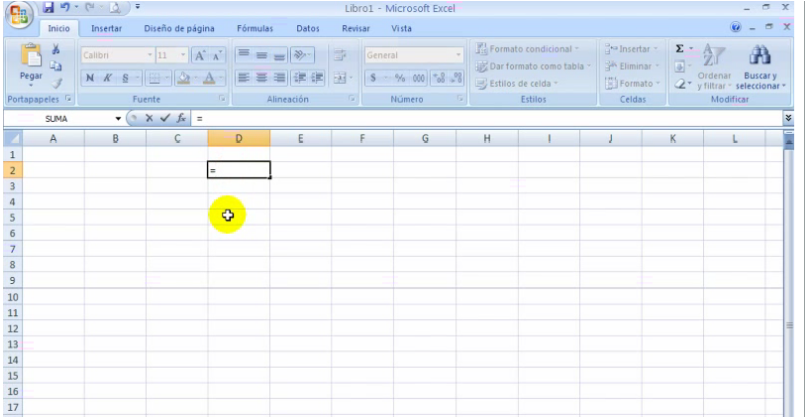The width and height of the screenshot is (805, 417).
Task: Open Excel Help question mark icon
Action: (736, 29)
